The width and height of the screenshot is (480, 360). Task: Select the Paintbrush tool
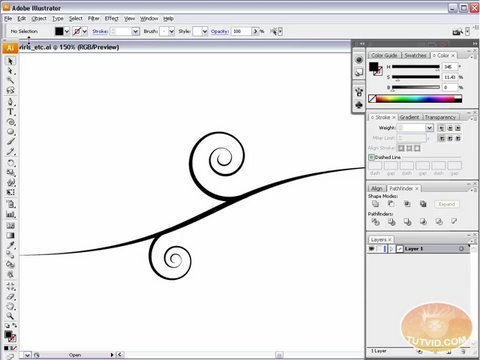click(x=10, y=142)
